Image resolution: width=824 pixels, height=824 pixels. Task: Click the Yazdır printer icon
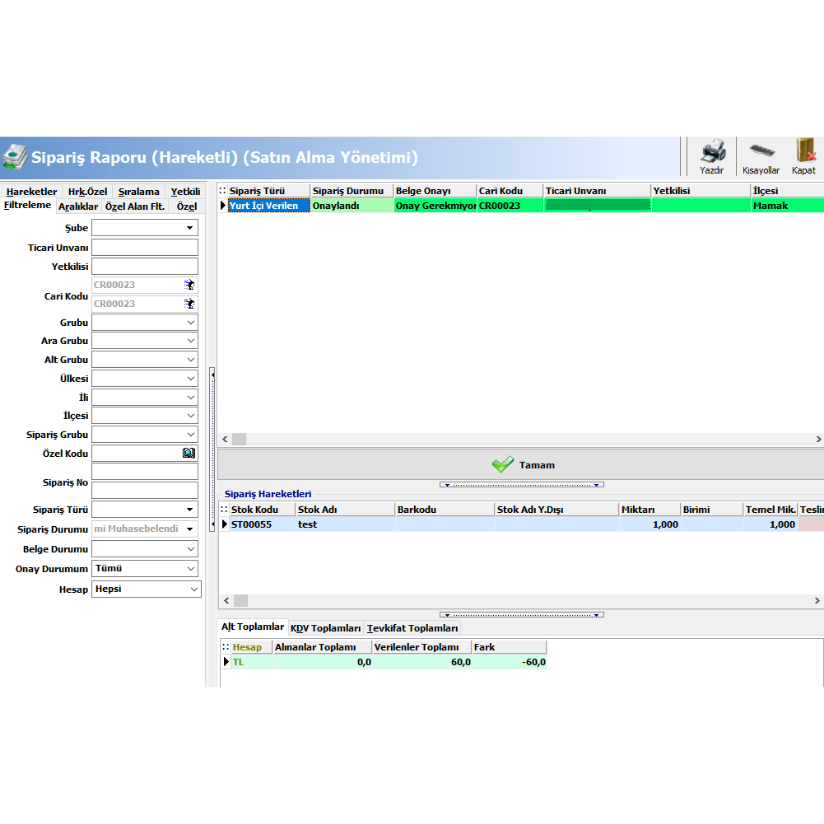click(x=713, y=149)
